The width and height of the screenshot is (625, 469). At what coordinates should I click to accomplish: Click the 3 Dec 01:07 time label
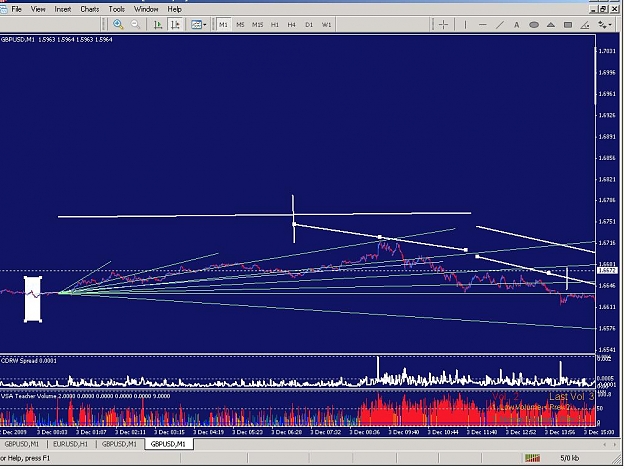[91, 432]
